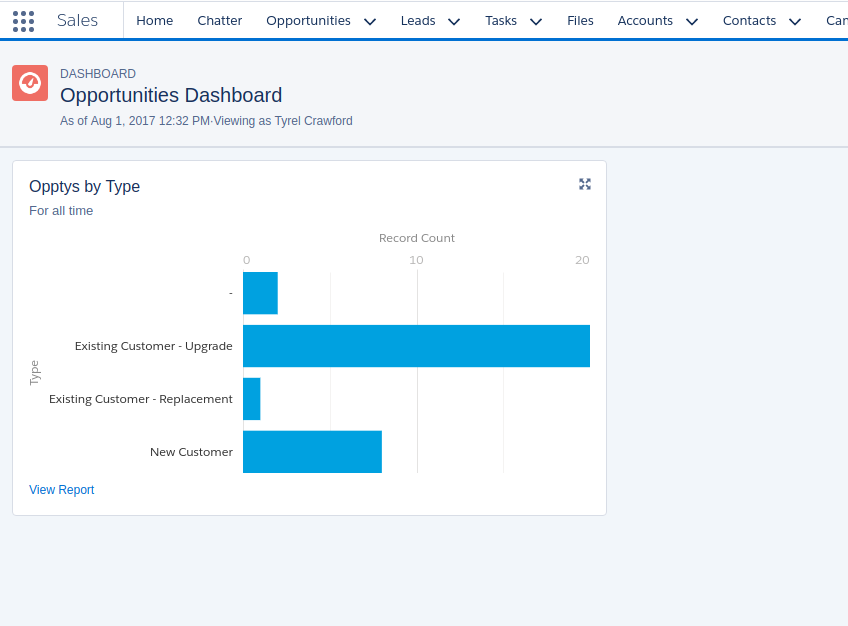Image resolution: width=848 pixels, height=626 pixels.
Task: Go to the Home tab
Action: click(x=154, y=20)
